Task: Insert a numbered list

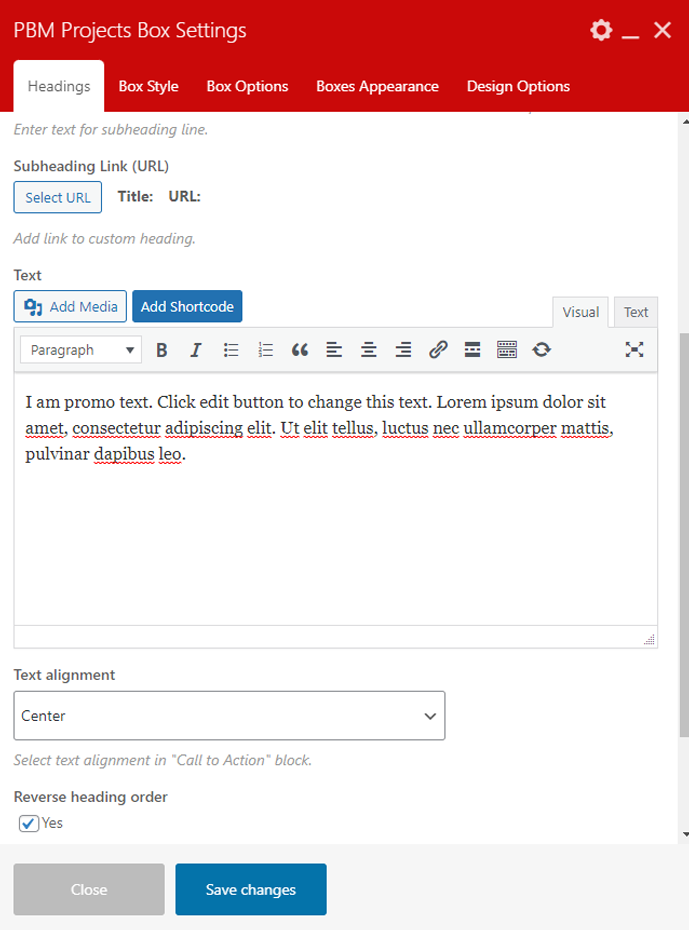Action: click(265, 350)
